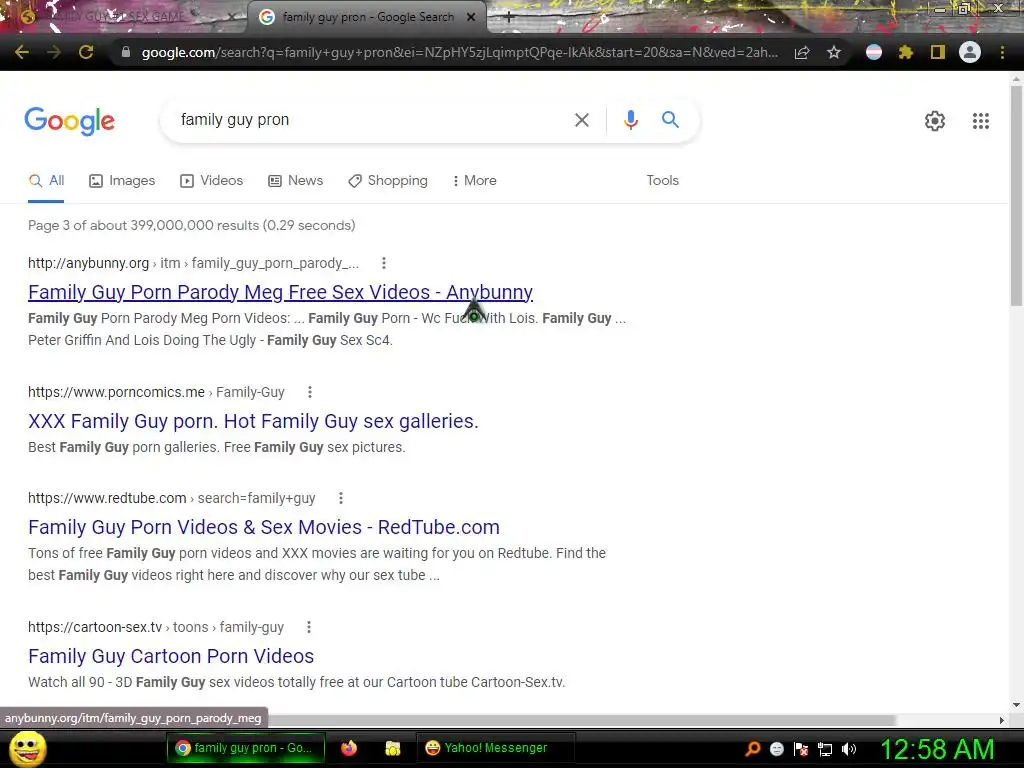Image resolution: width=1024 pixels, height=768 pixels.
Task: Submit search with the magnifier icon
Action: point(670,120)
